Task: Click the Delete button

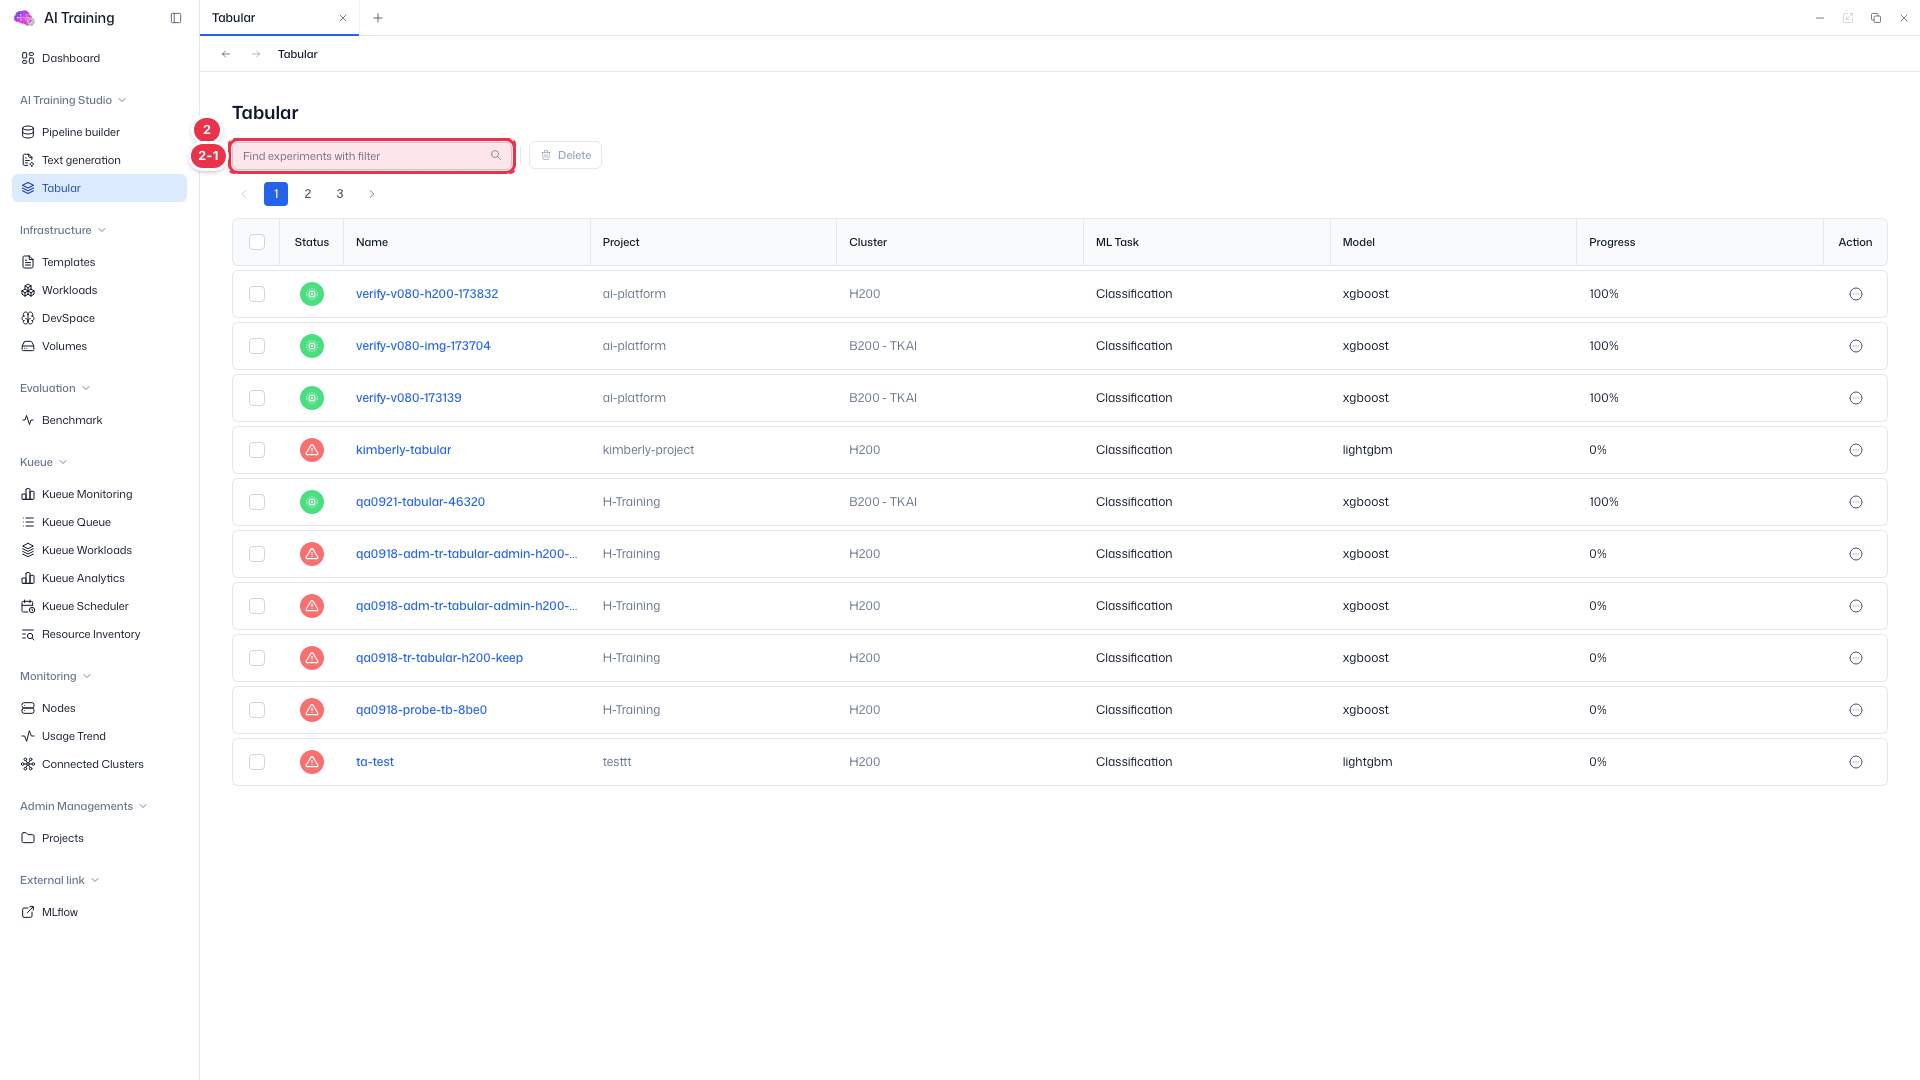Action: click(x=565, y=155)
